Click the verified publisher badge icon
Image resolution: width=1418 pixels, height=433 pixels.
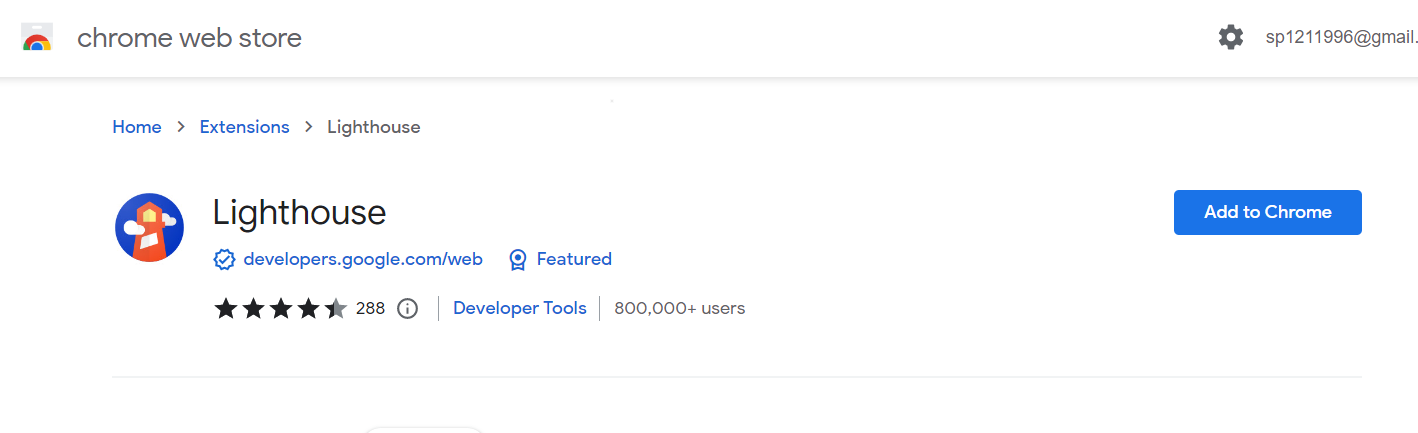tap(225, 260)
